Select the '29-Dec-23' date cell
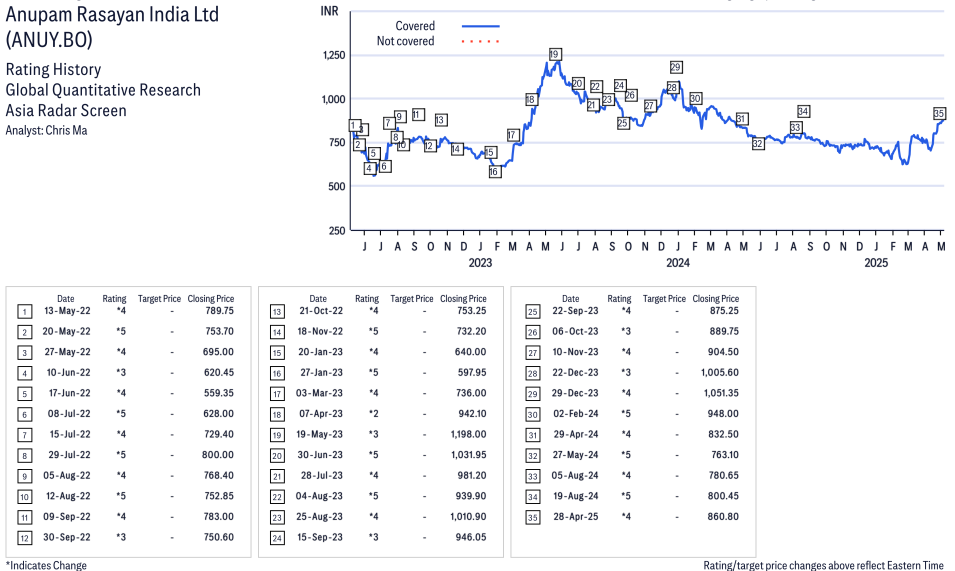This screenshot has width=955, height=571. tap(575, 393)
